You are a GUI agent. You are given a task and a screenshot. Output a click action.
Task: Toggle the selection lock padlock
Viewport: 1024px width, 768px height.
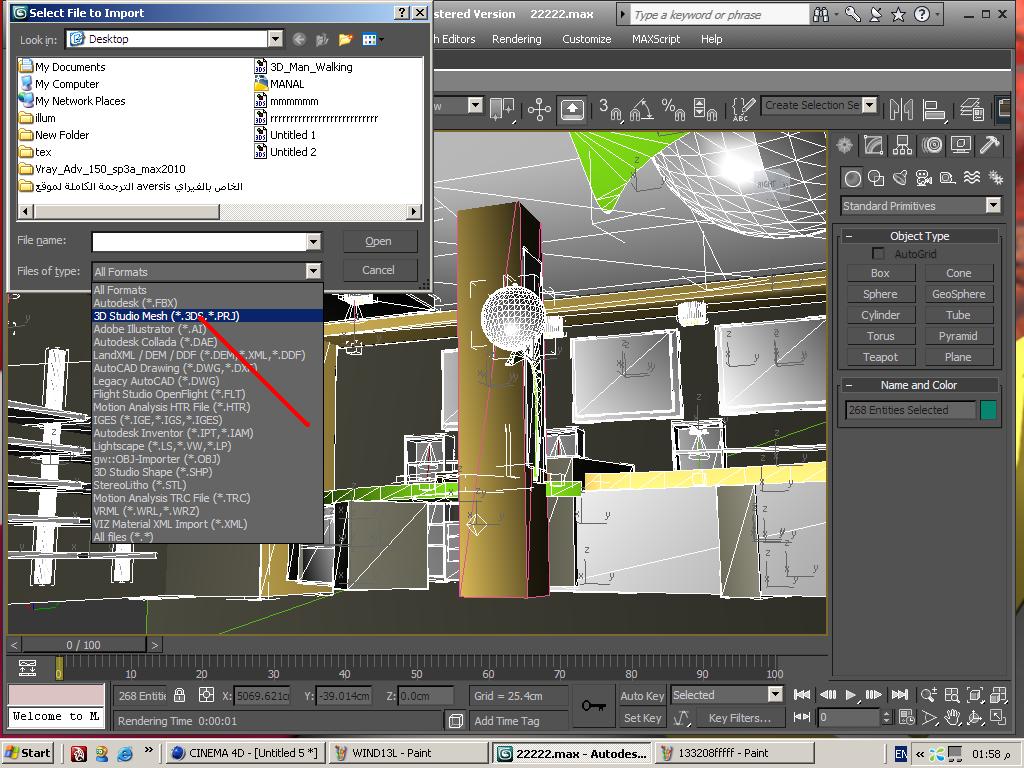(180, 696)
